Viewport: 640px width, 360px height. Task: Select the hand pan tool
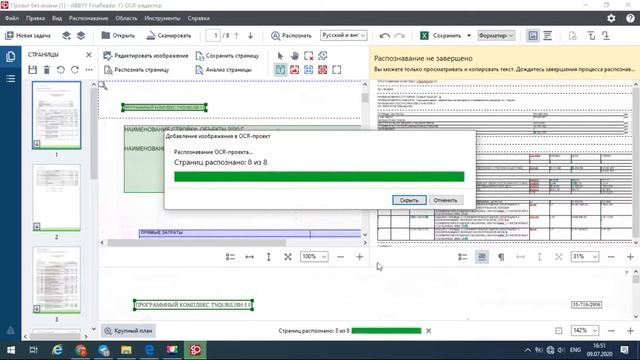[x=294, y=56]
